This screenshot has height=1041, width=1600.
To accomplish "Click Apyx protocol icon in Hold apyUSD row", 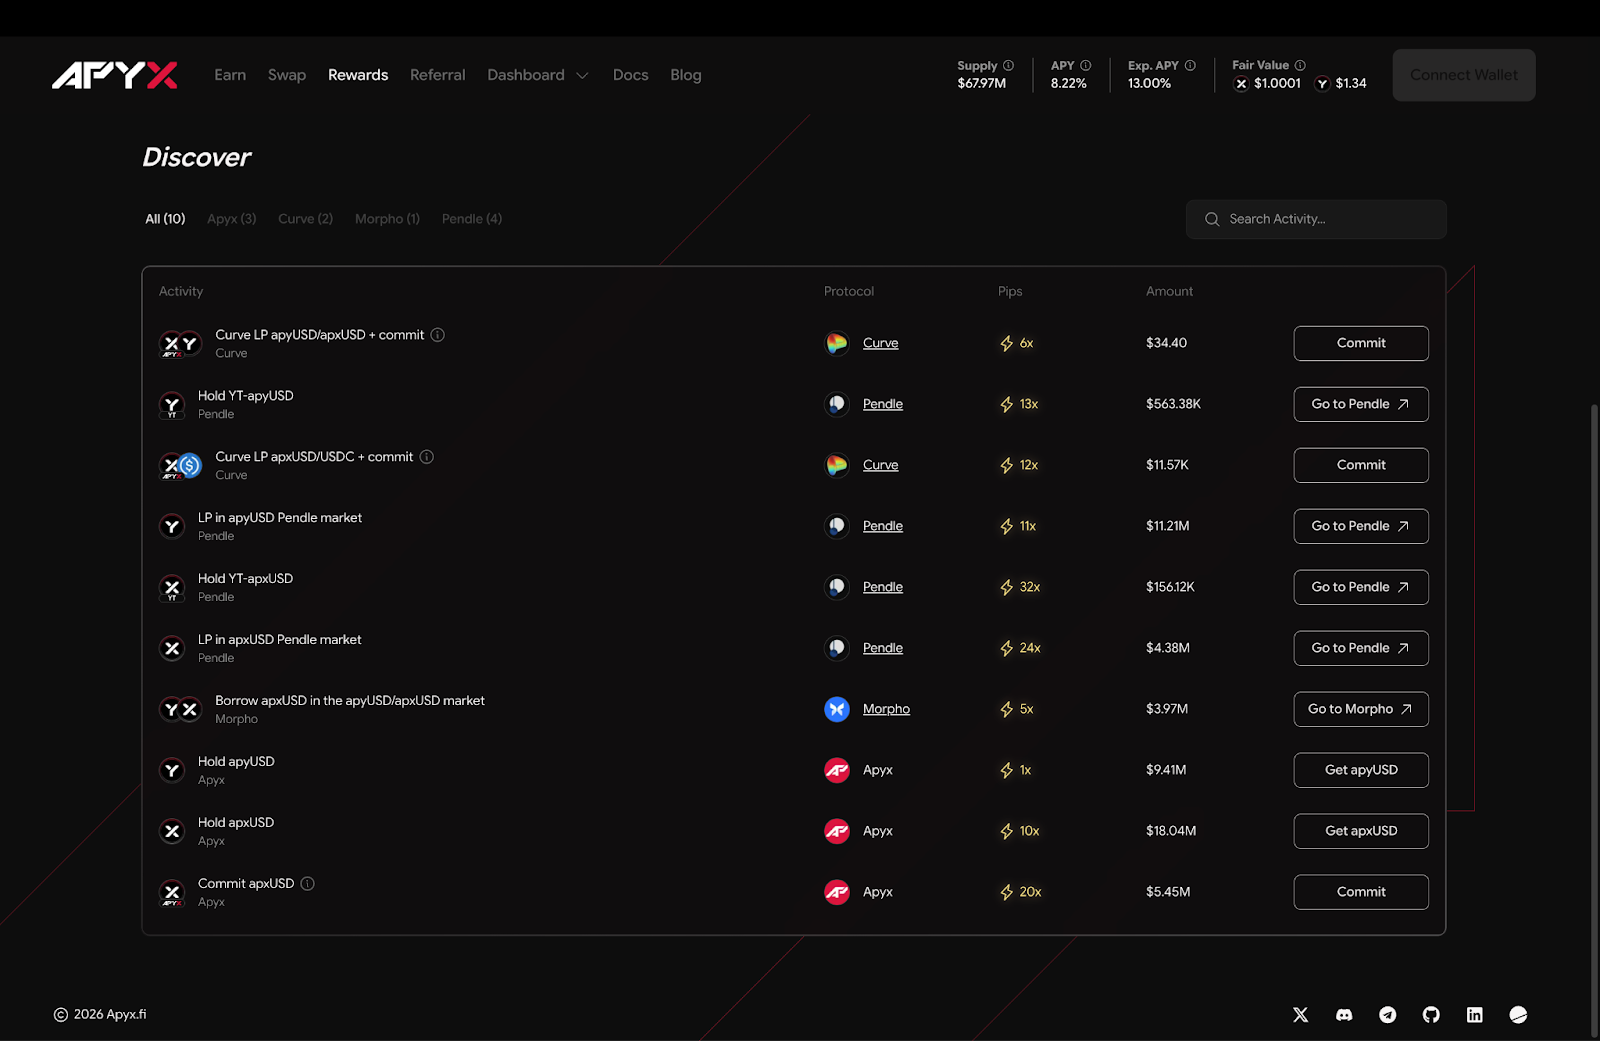I will (837, 770).
